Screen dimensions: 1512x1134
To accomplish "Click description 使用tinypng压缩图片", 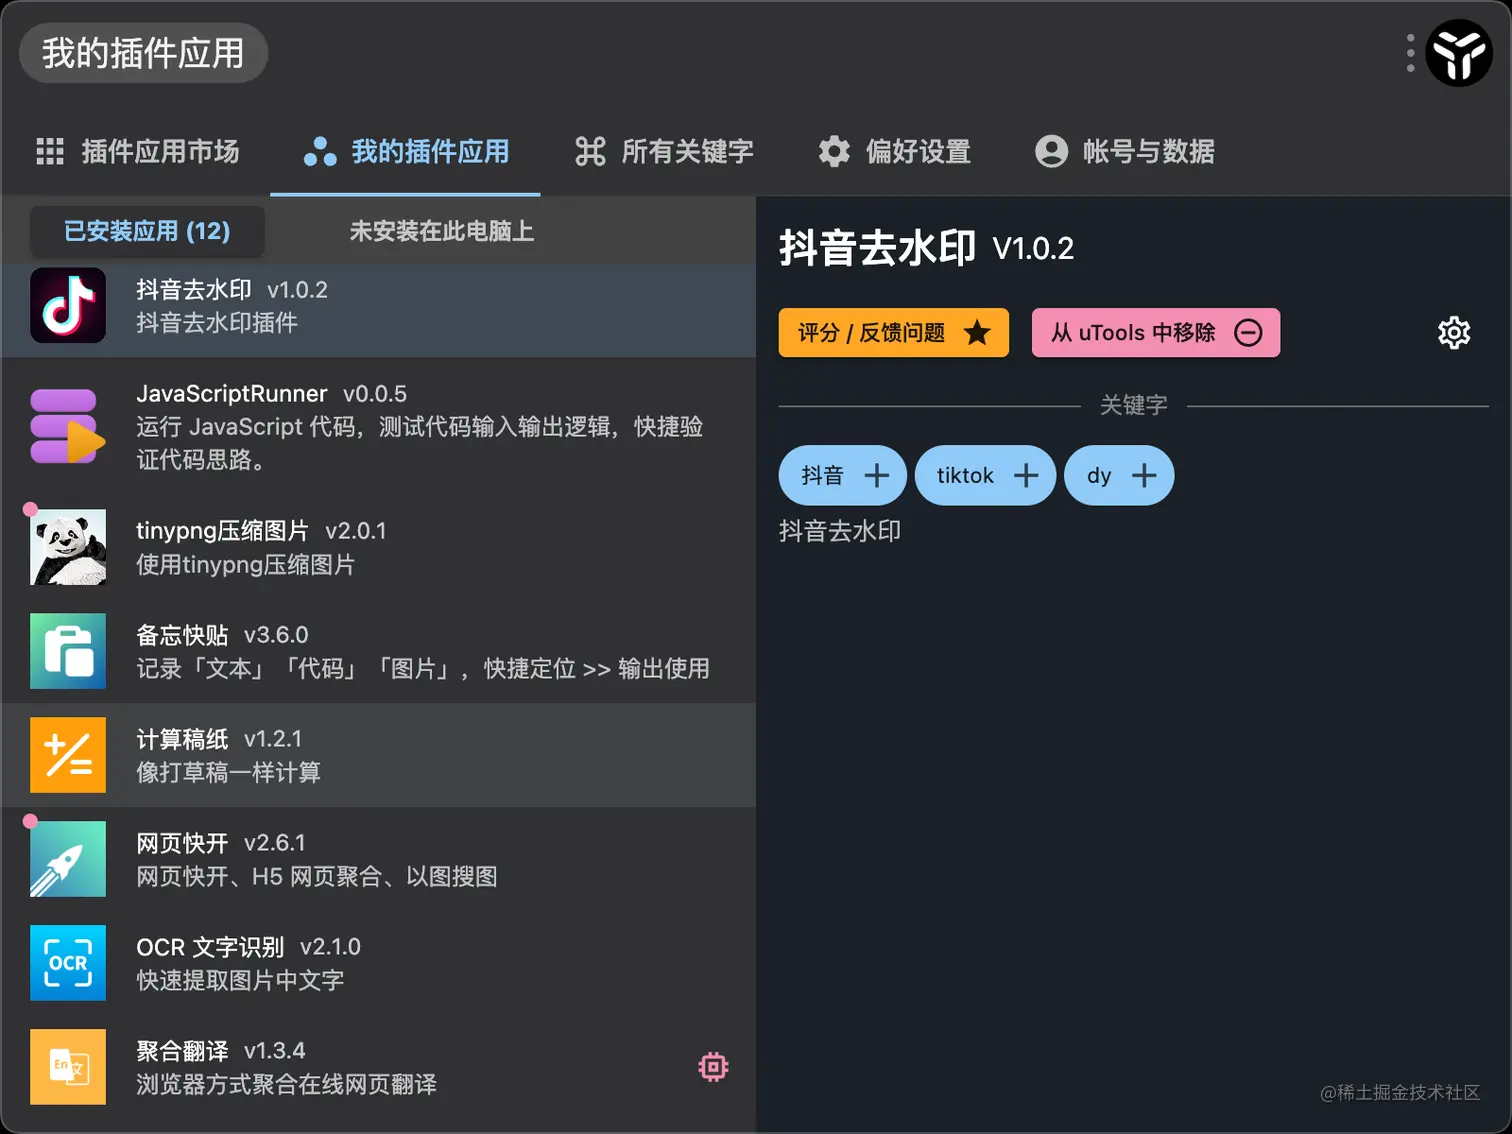I will (245, 564).
